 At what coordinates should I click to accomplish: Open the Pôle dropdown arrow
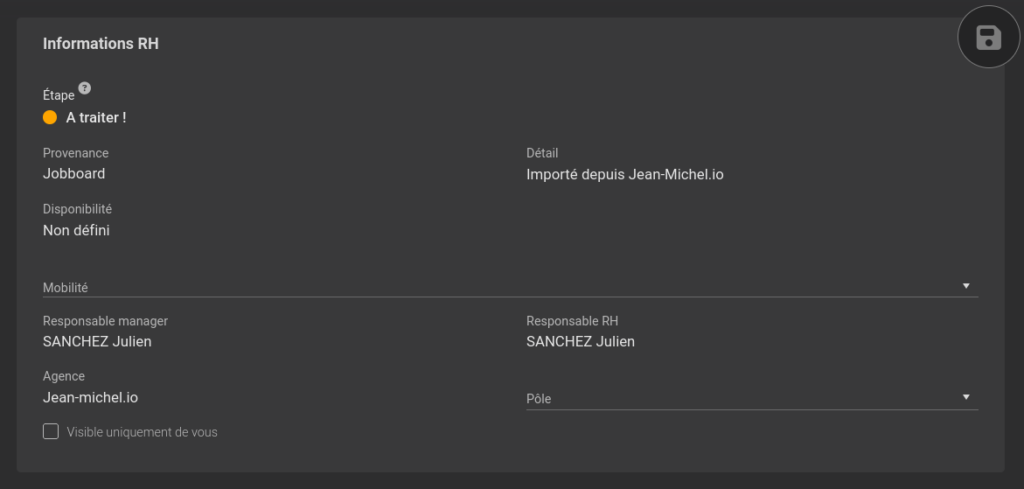pyautogui.click(x=966, y=397)
